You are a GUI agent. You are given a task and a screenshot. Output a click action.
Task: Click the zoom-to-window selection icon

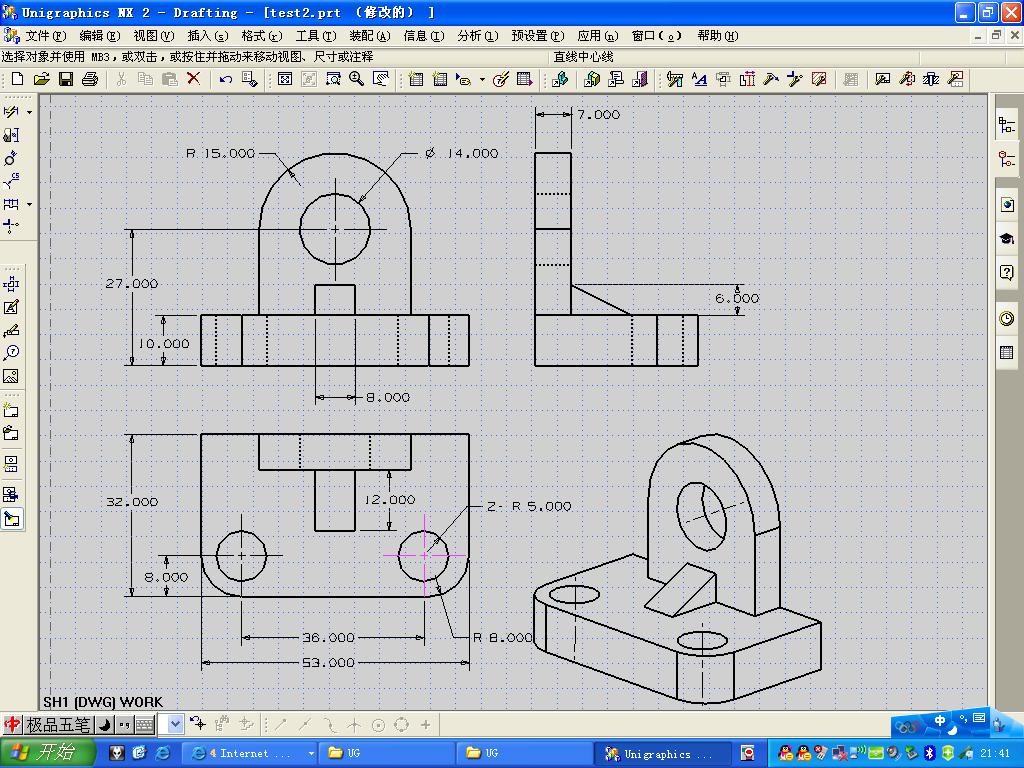tap(333, 79)
